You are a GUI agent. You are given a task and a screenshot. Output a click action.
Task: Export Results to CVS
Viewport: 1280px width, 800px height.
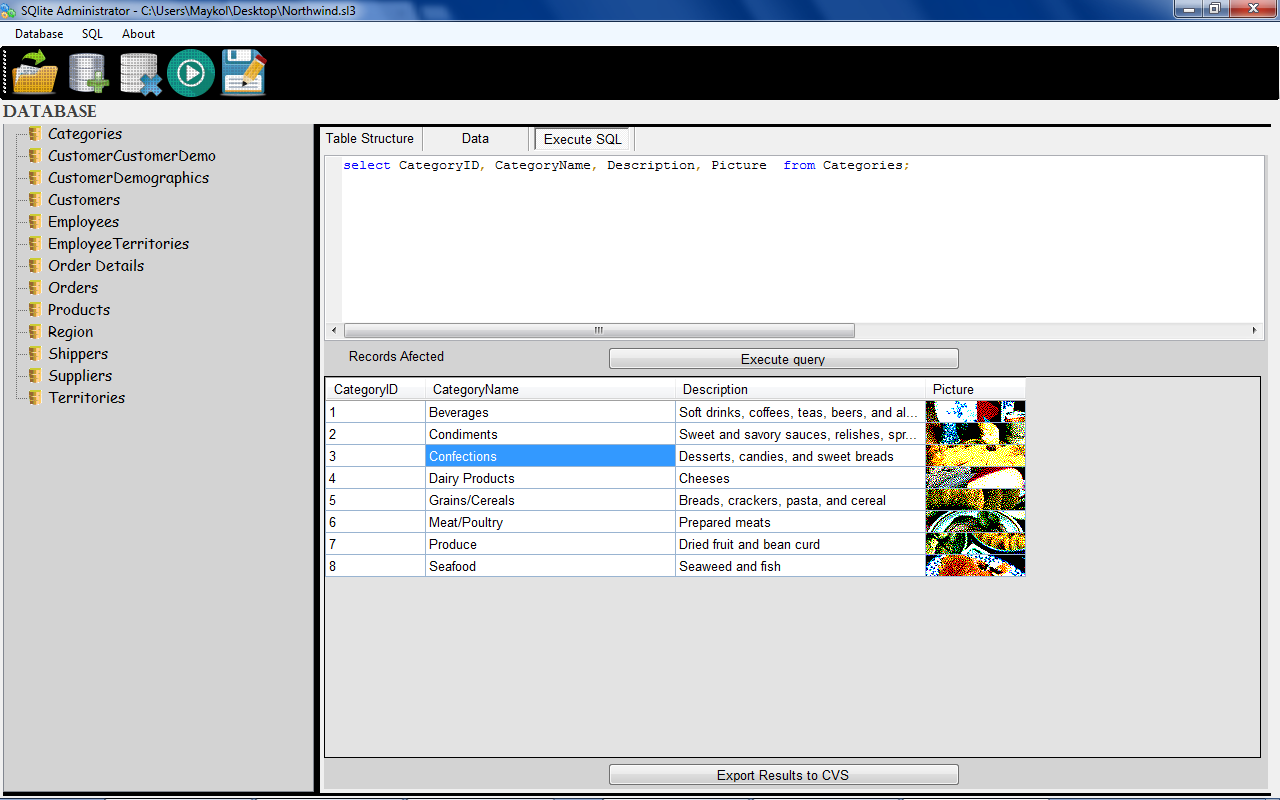tap(783, 773)
